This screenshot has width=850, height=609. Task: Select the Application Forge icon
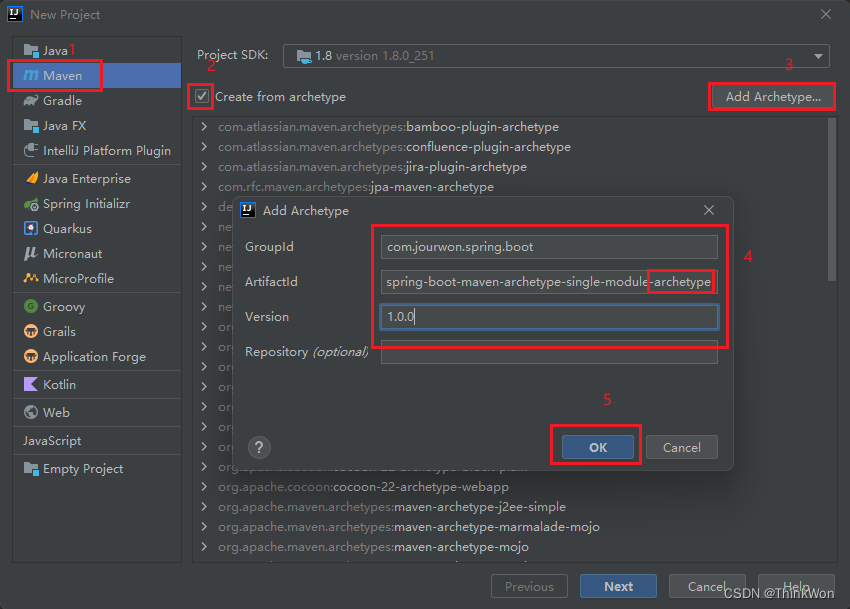(31, 356)
